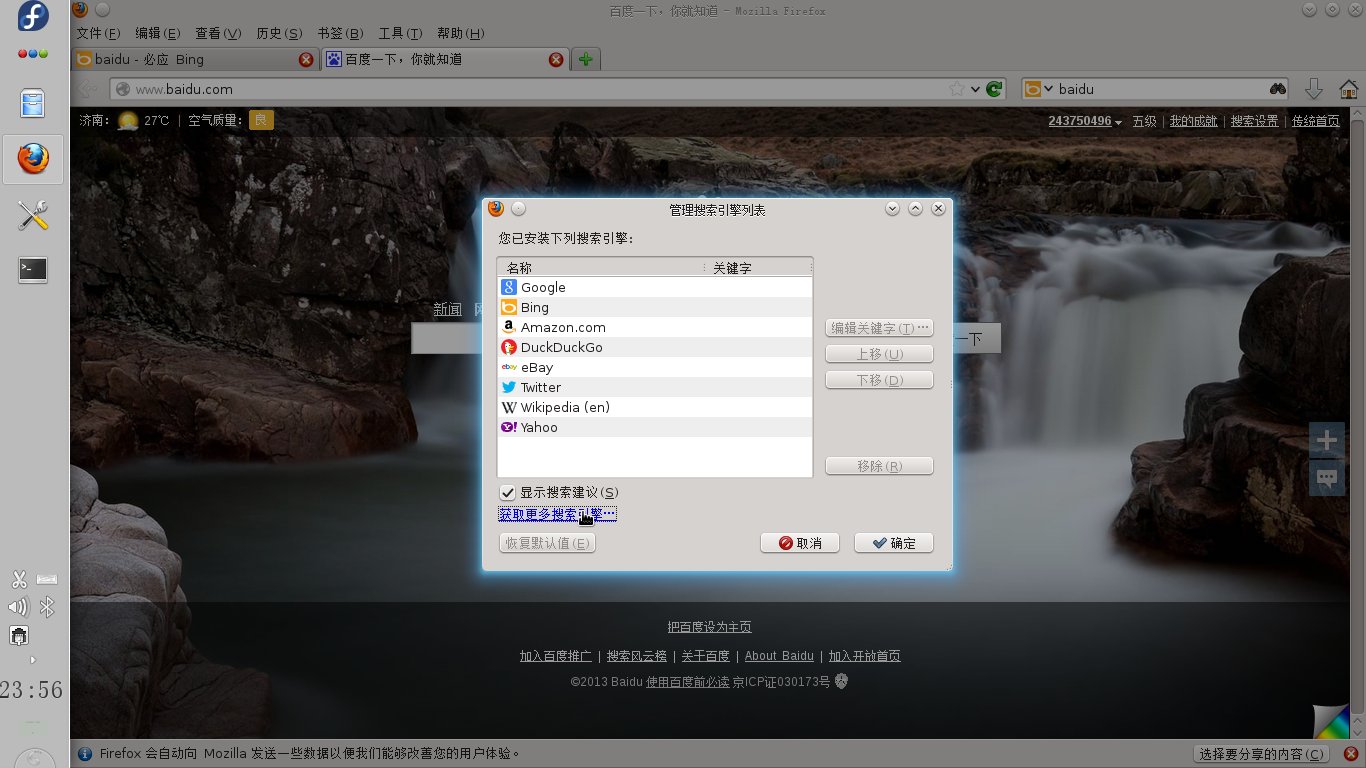Open the downloads arrow icon
Viewport: 1366px width, 768px height.
(x=1314, y=89)
